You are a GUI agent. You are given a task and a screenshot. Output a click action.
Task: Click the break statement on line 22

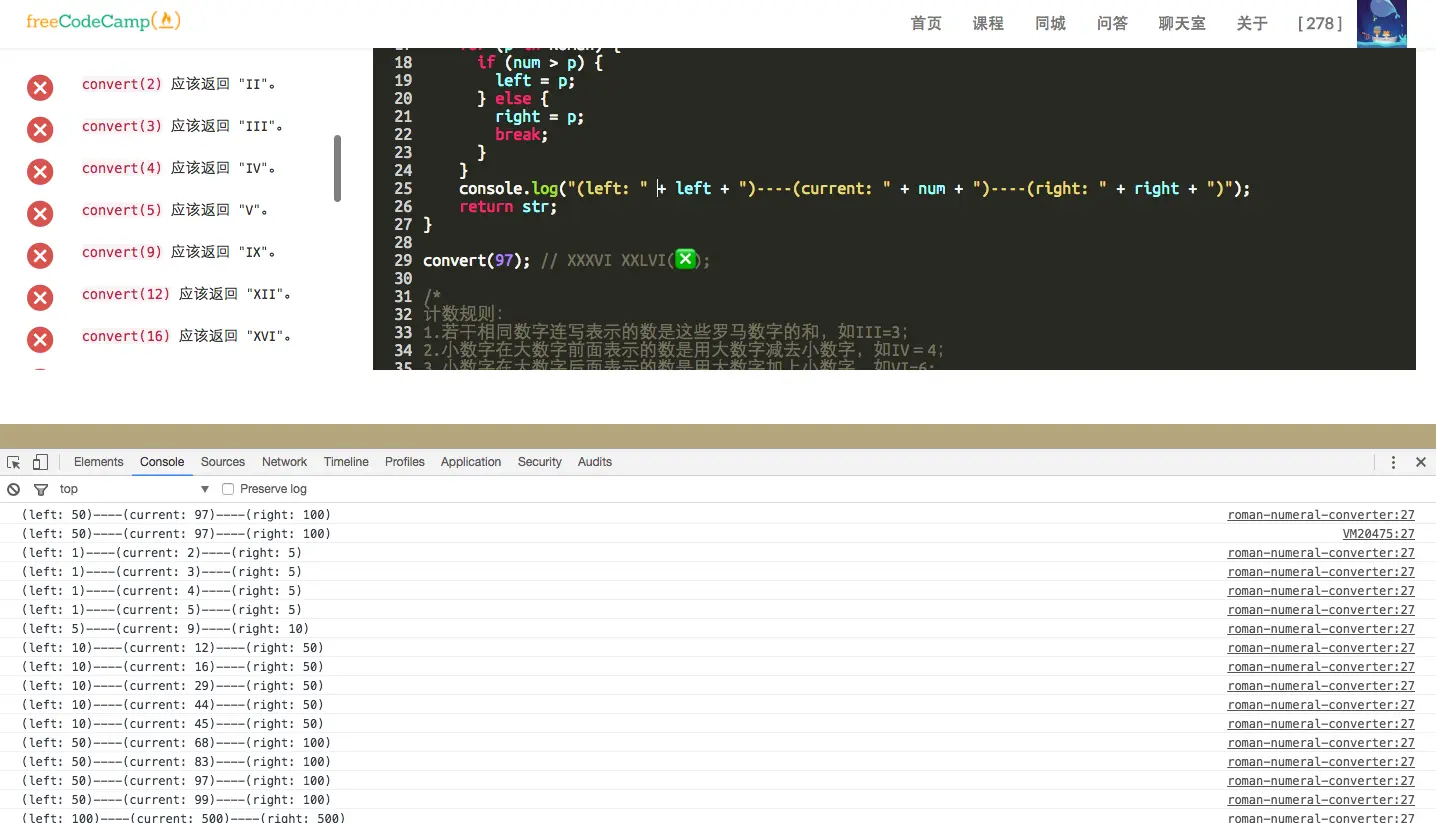point(522,134)
